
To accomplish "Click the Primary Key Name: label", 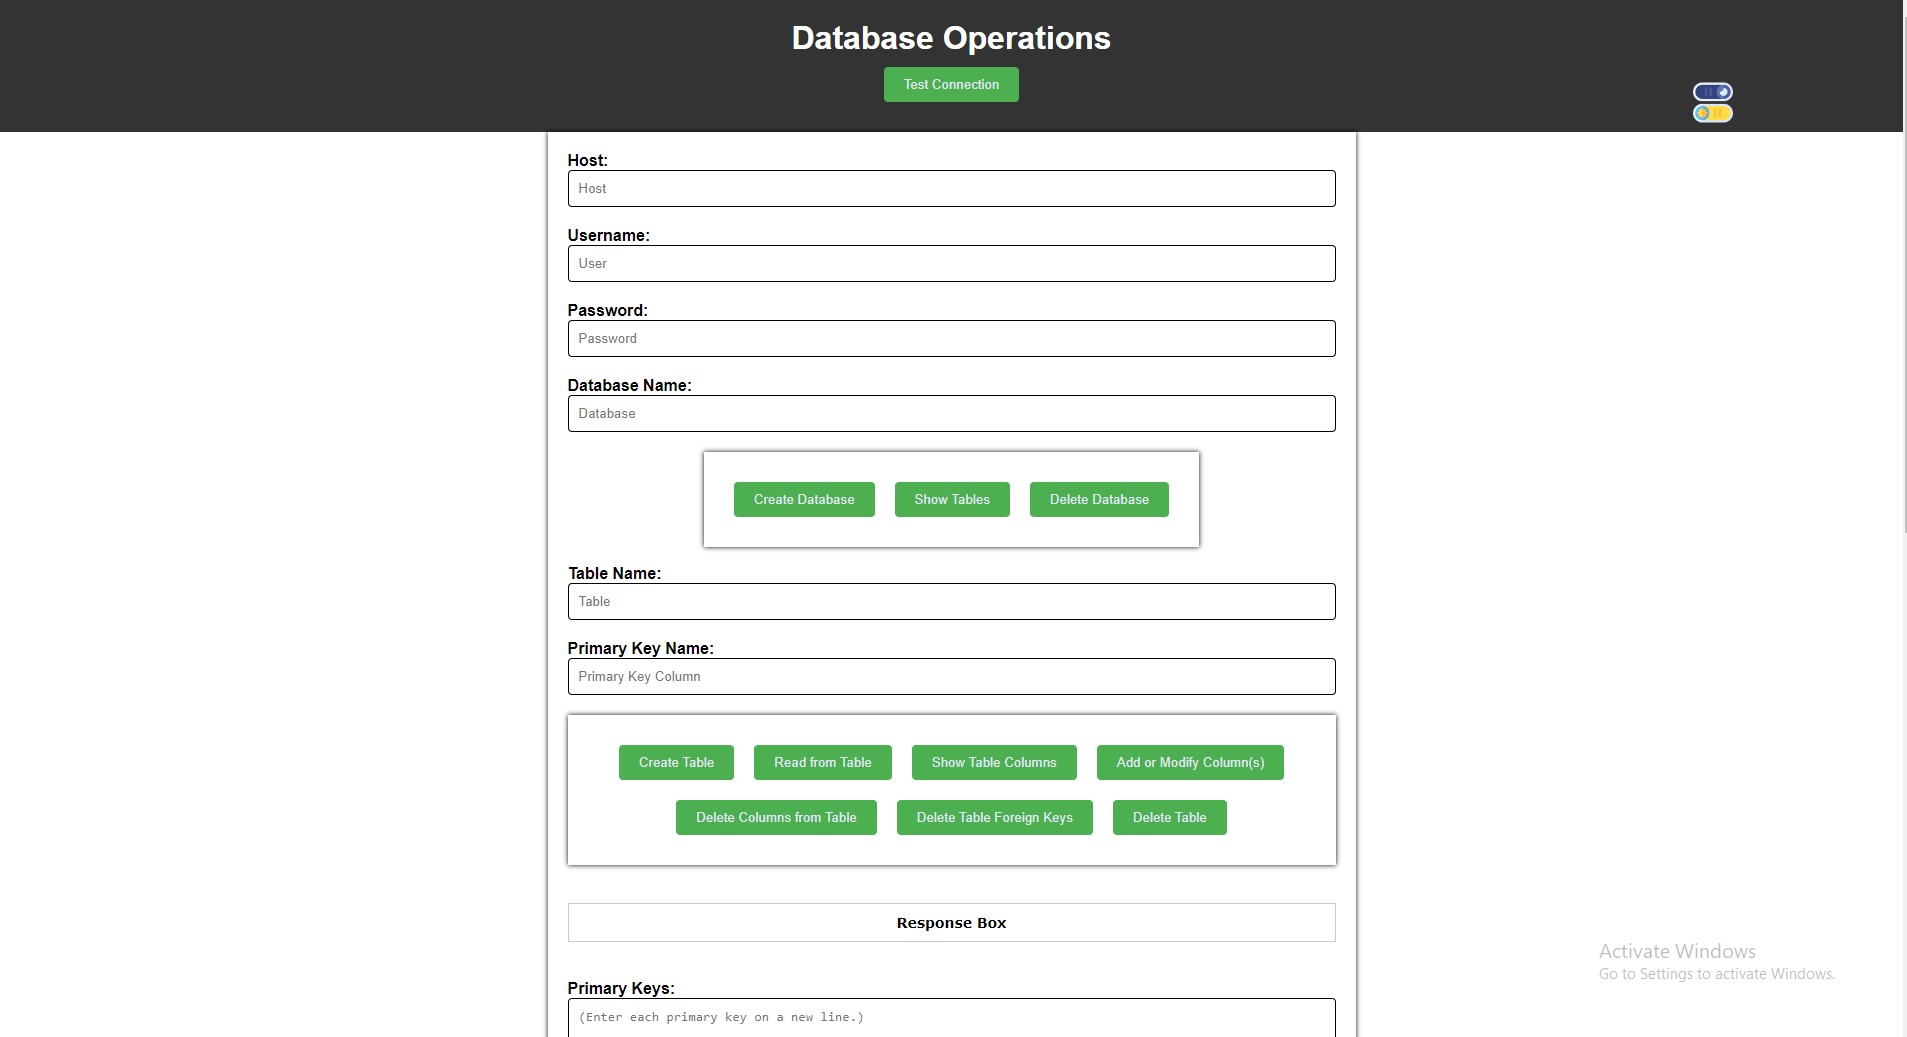I will tap(640, 649).
